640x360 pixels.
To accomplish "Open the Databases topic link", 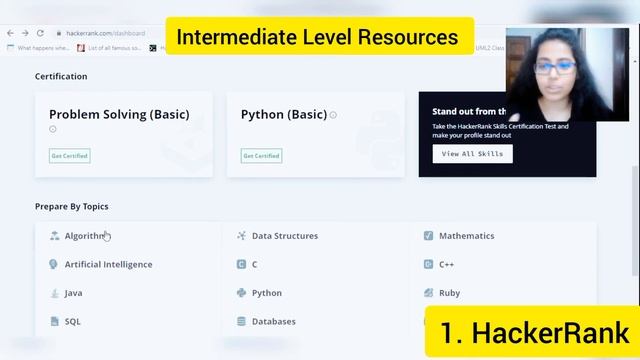I will coord(274,322).
